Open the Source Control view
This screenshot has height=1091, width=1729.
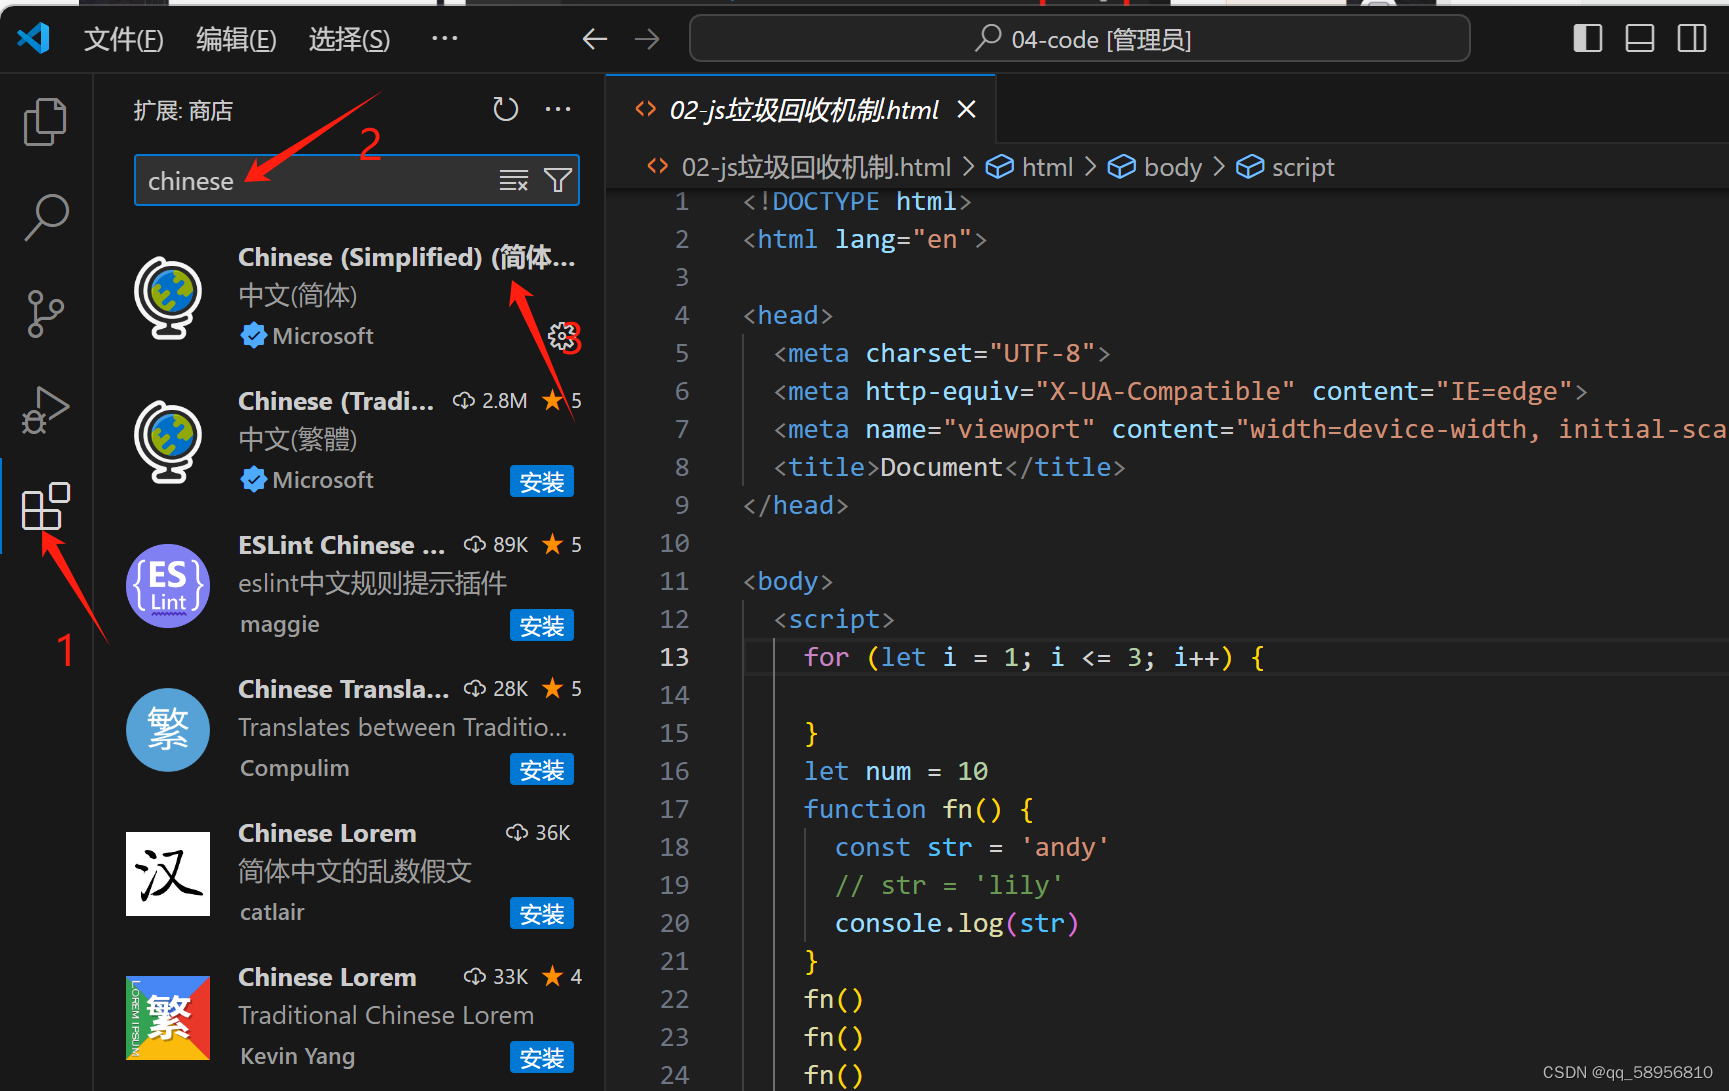[45, 313]
